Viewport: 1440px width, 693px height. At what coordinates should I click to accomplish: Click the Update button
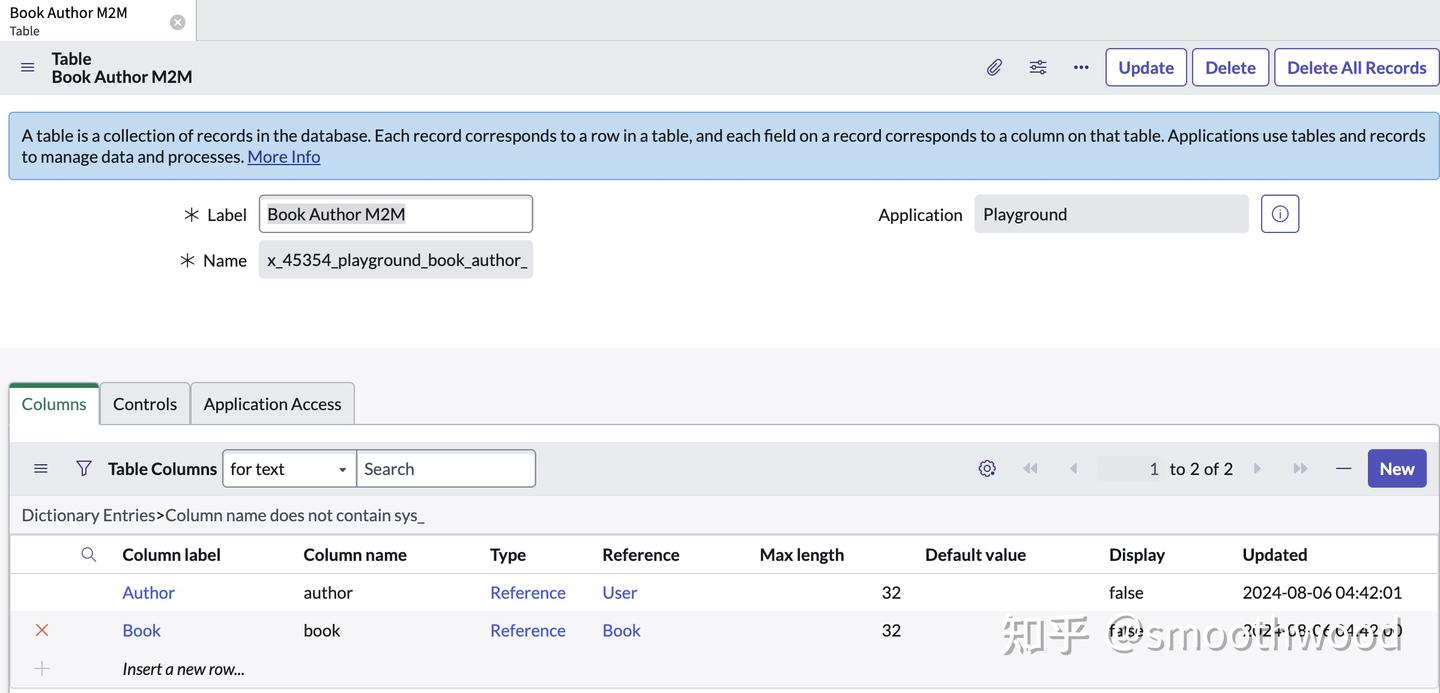click(x=1145, y=65)
